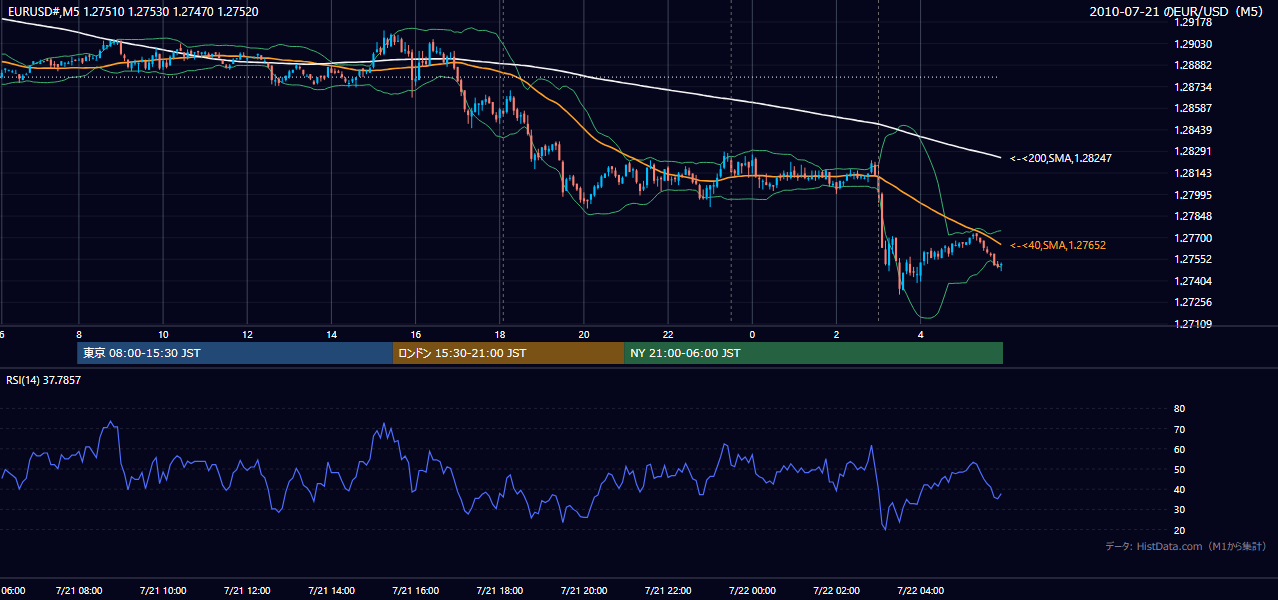Image resolution: width=1278 pixels, height=600 pixels.
Task: Click the 7/21 10:00 bottom time label
Action: coord(163,590)
